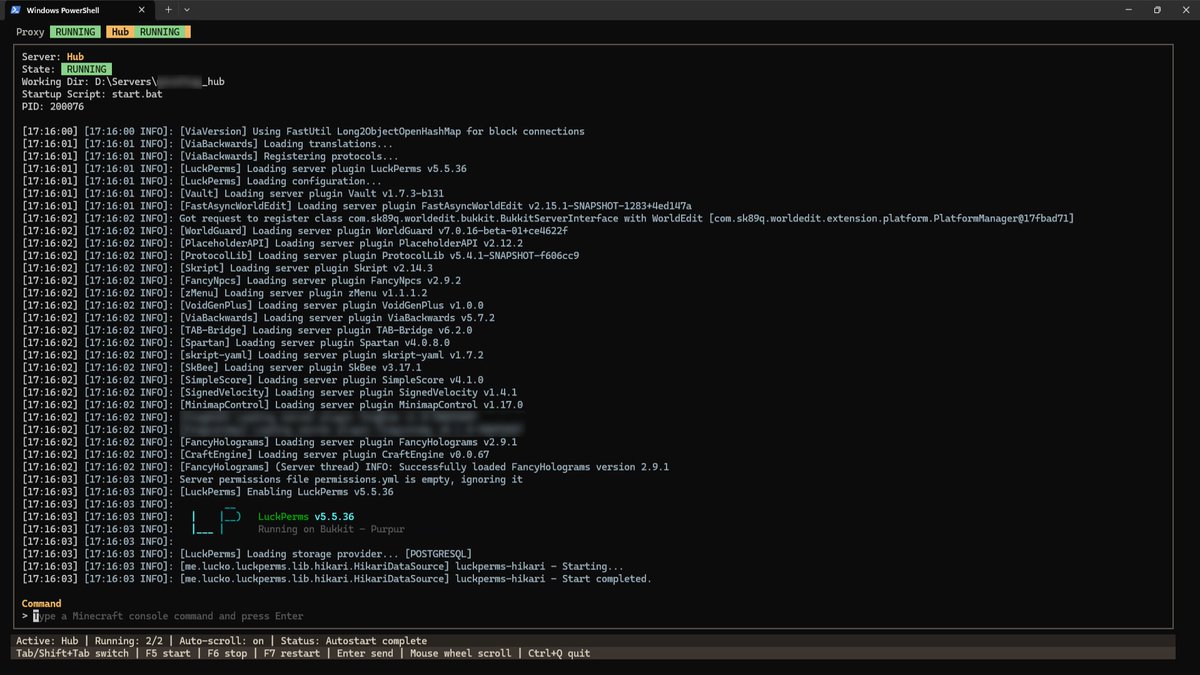Click the Spartan v4.0.8.0 log line

pos(236,342)
